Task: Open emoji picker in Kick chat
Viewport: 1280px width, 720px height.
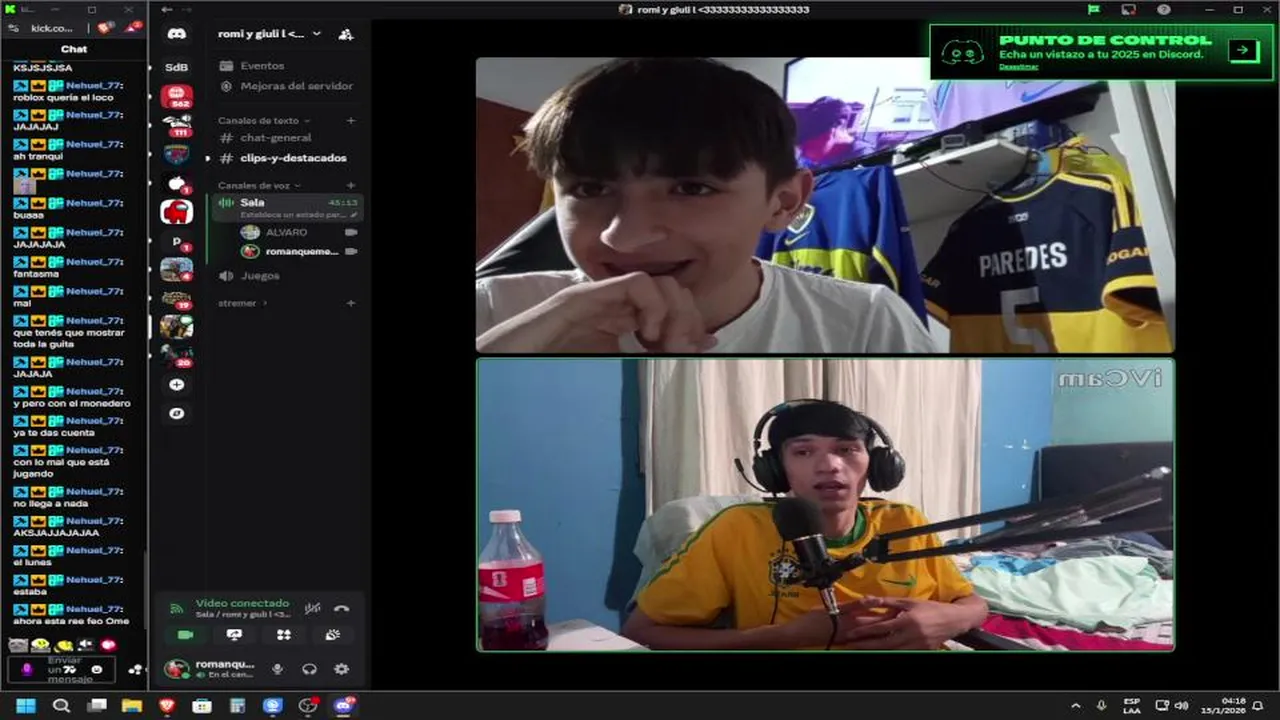Action: click(97, 669)
